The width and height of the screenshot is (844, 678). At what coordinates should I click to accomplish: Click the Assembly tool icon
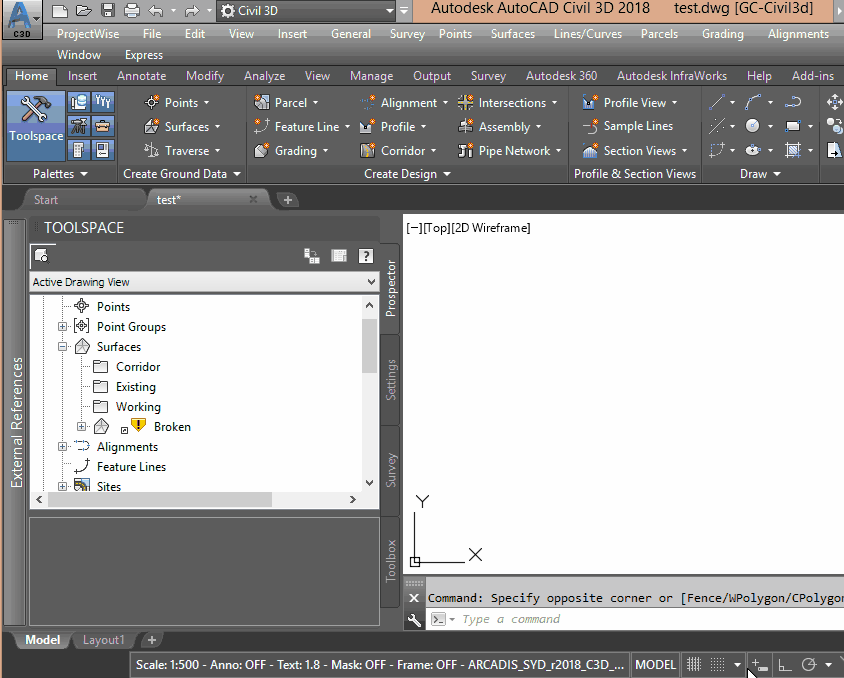coord(466,126)
